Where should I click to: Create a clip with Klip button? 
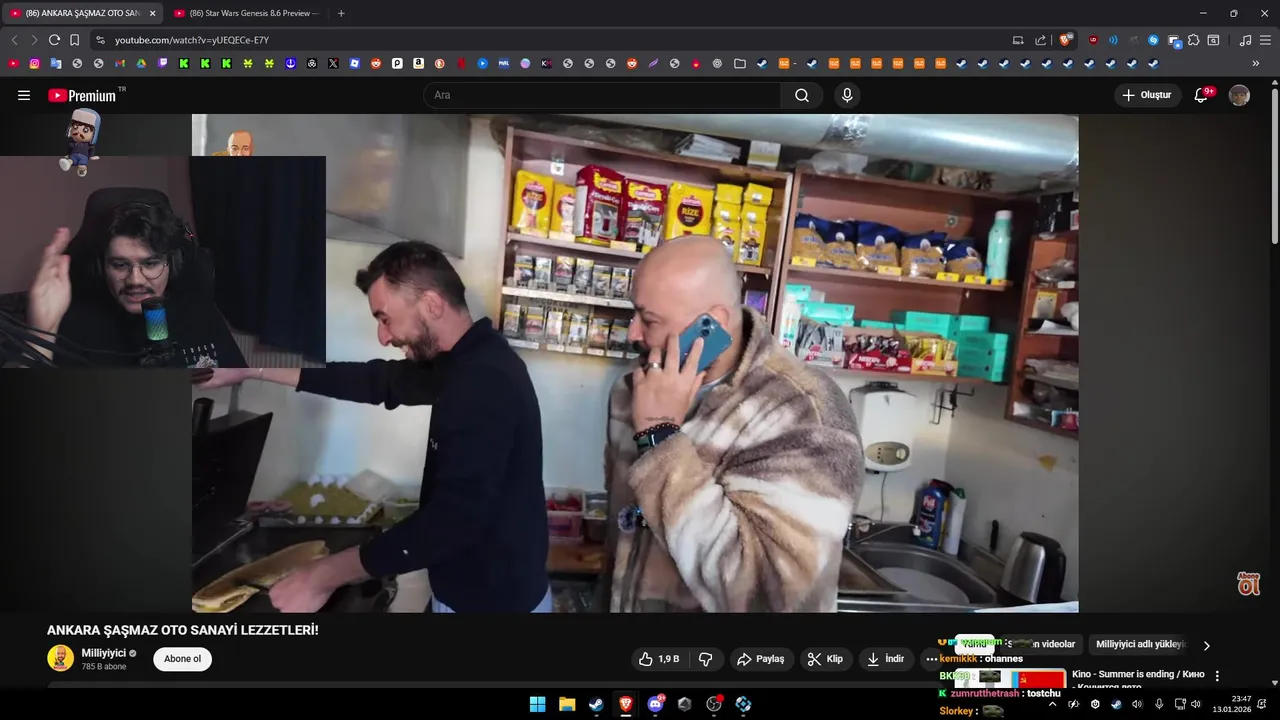tap(825, 659)
